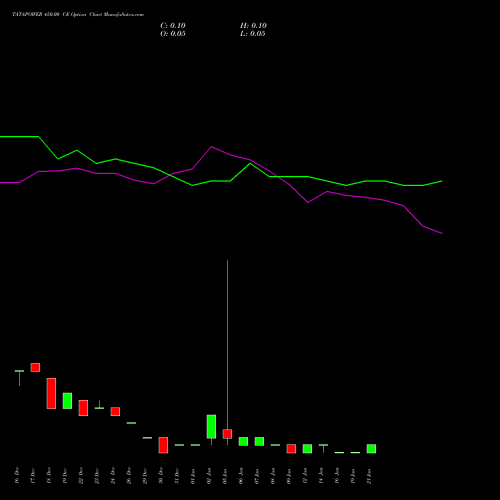Select the green candle above 12 Jan

[307, 449]
